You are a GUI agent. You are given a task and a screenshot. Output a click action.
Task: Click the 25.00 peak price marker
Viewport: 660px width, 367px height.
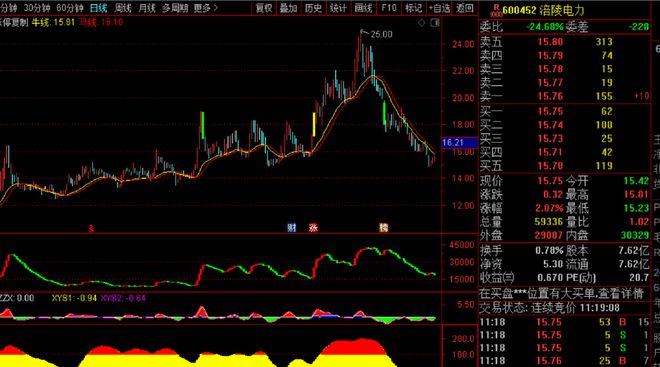(381, 35)
